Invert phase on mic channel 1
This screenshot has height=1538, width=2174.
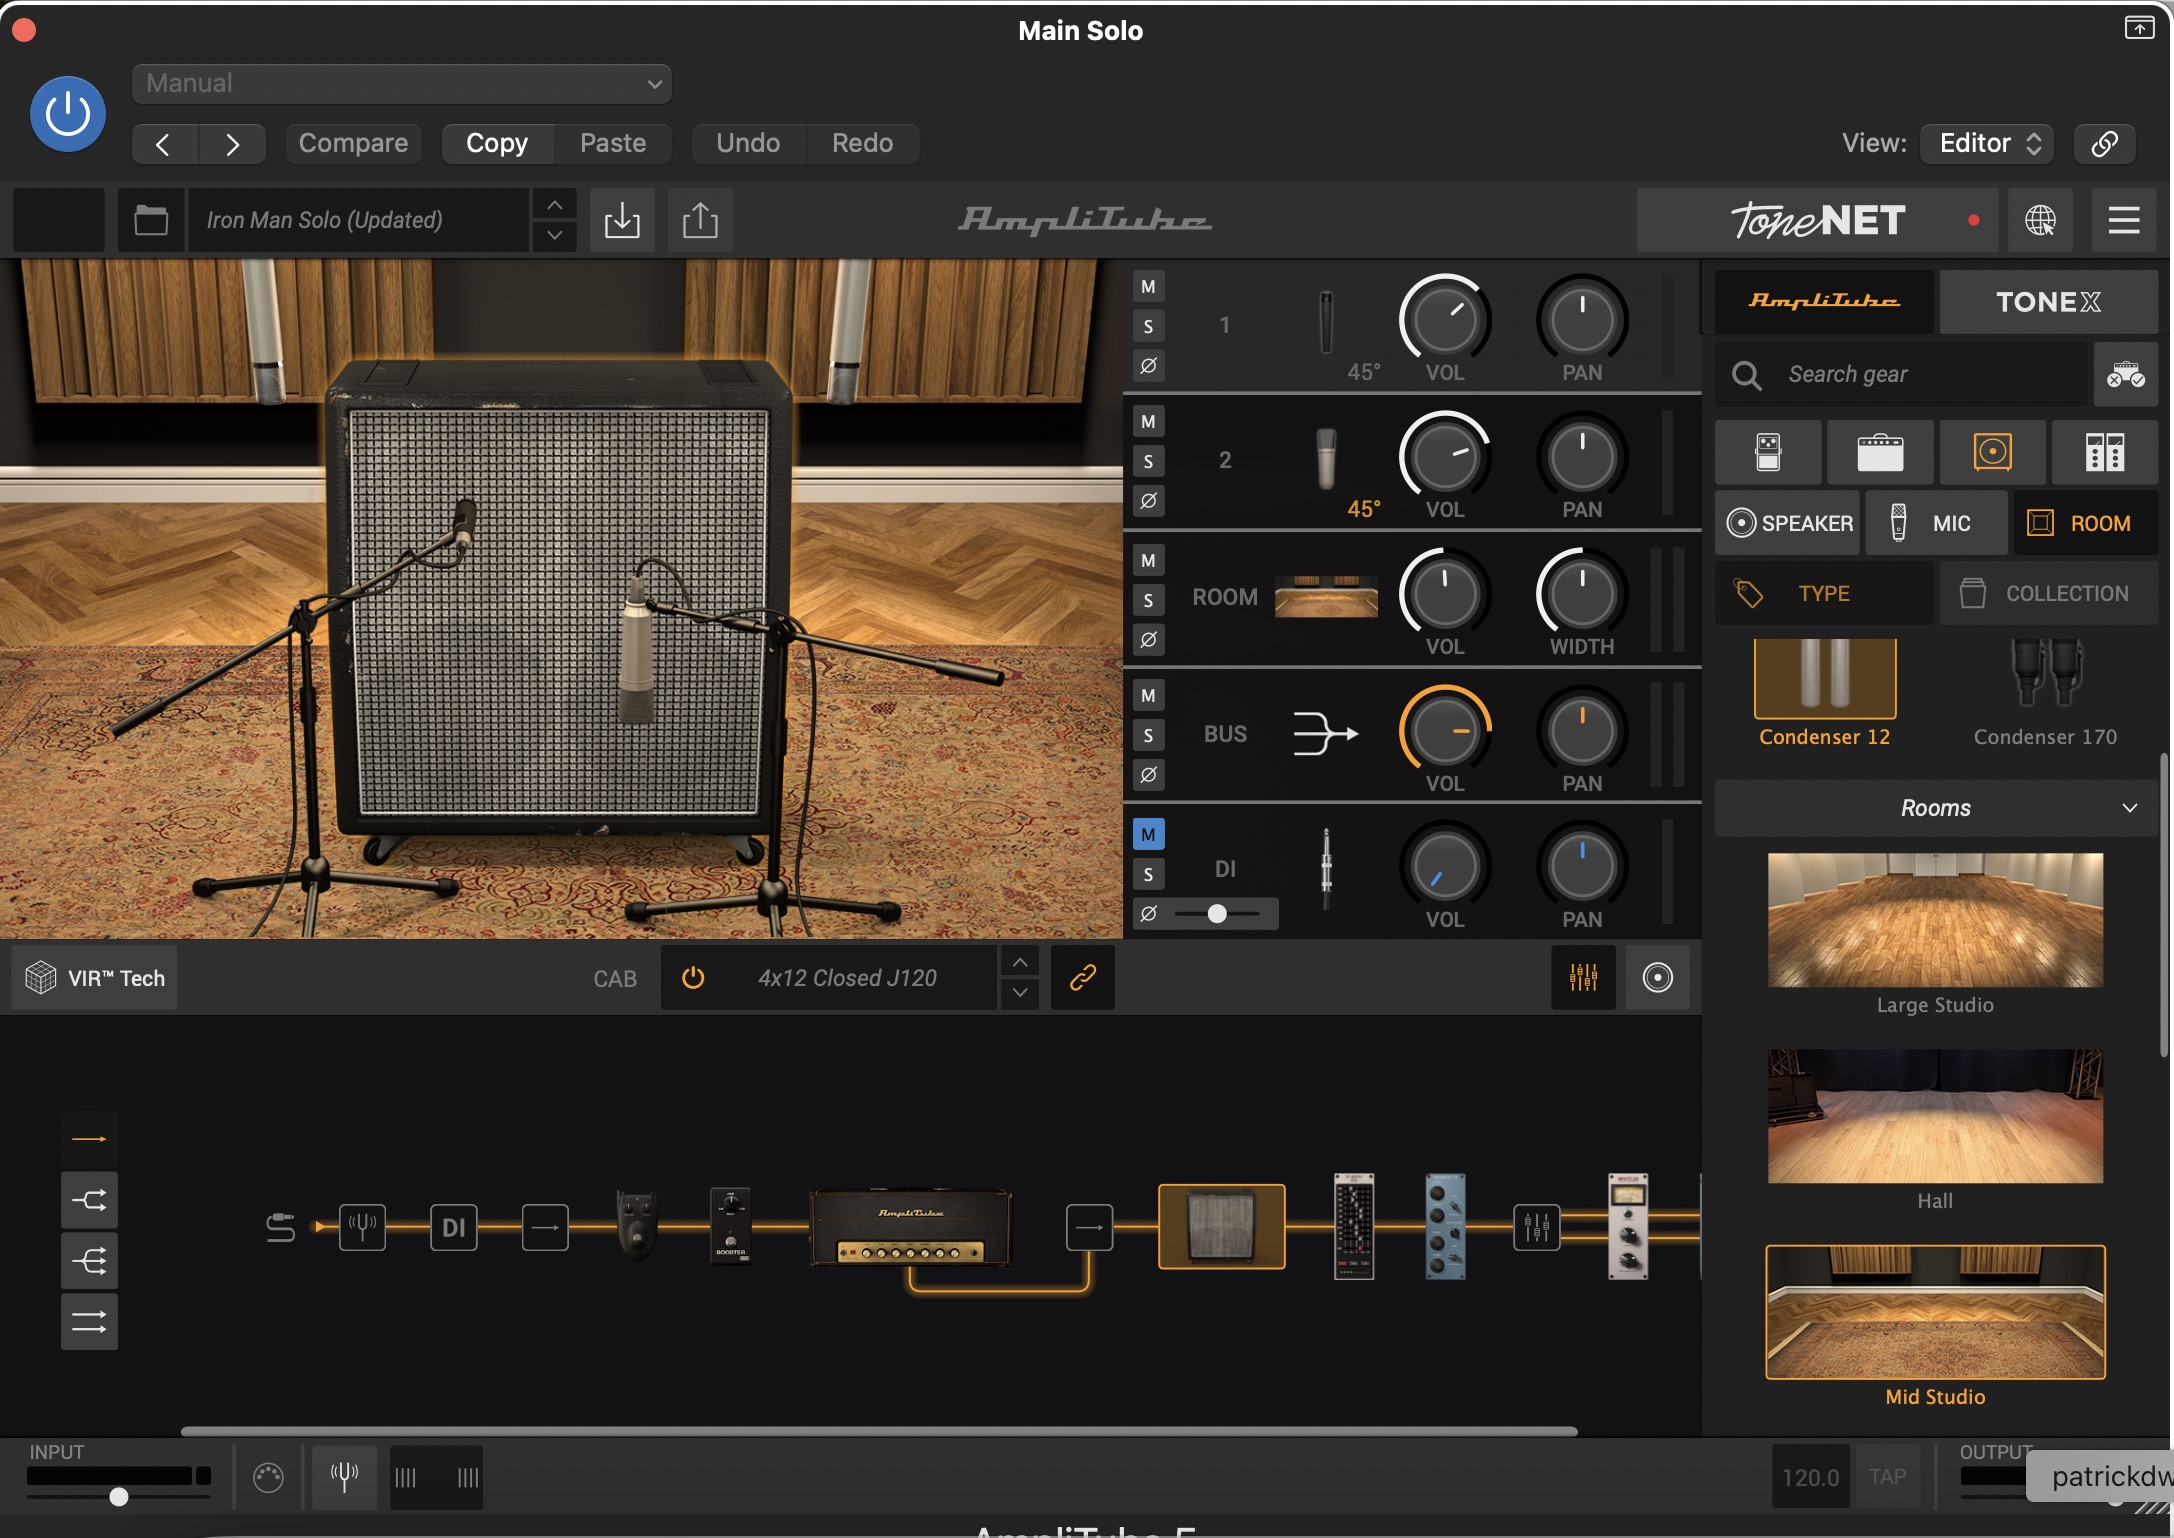1148,365
